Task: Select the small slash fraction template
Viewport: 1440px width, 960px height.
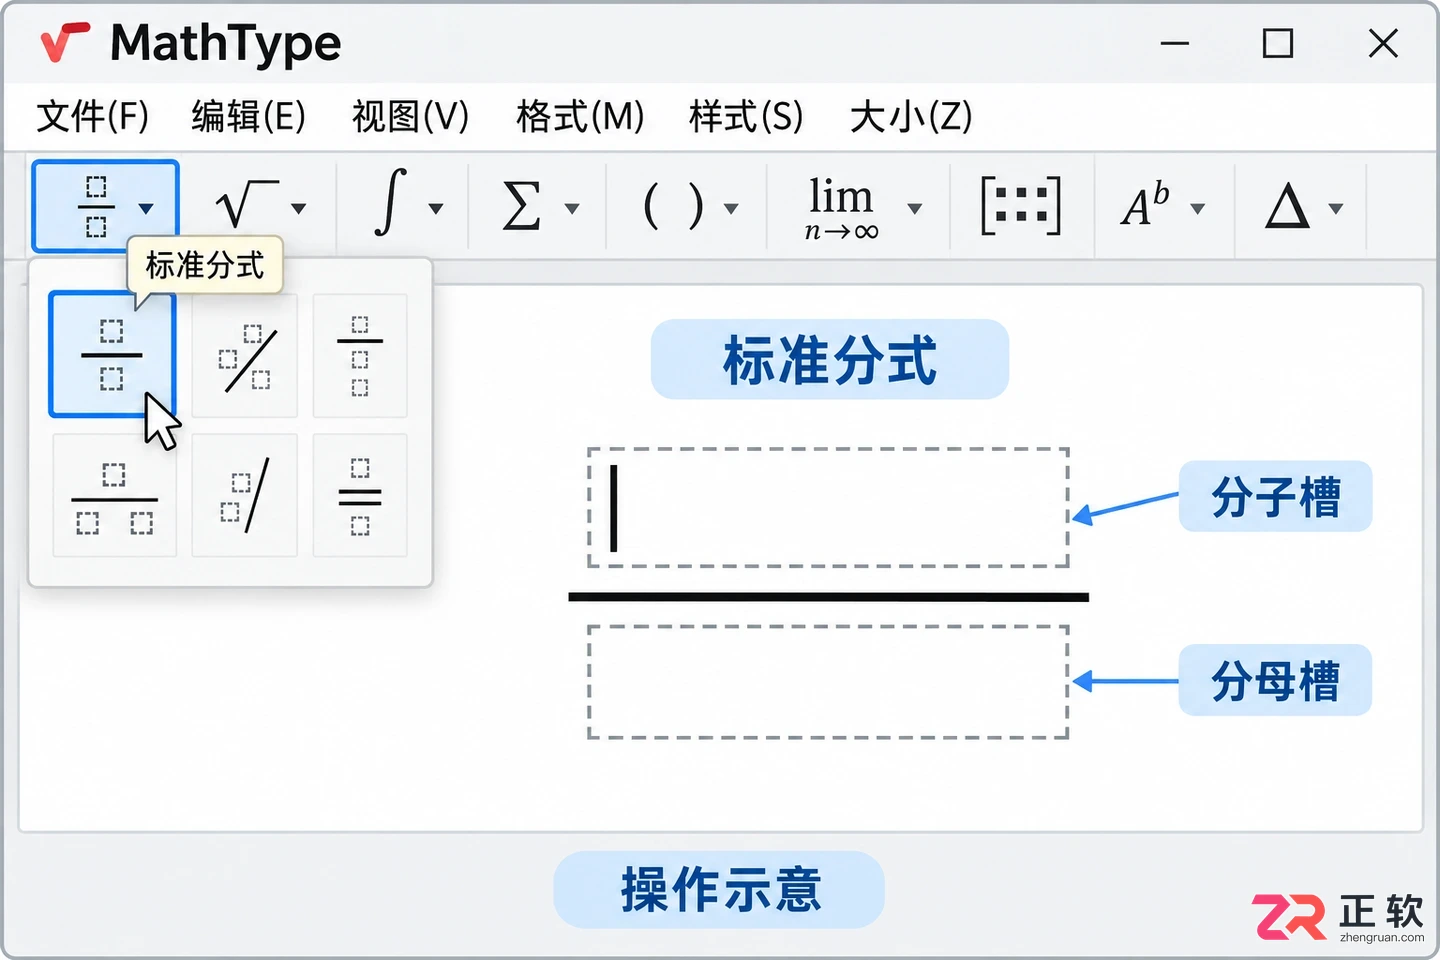Action: tap(245, 496)
